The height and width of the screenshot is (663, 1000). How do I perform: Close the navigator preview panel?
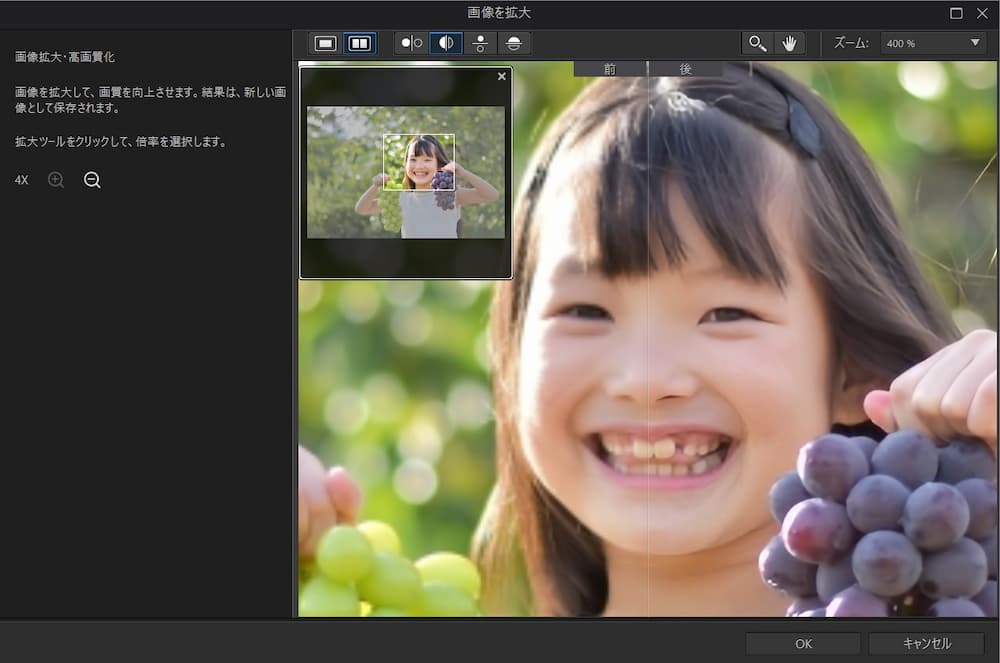point(502,76)
